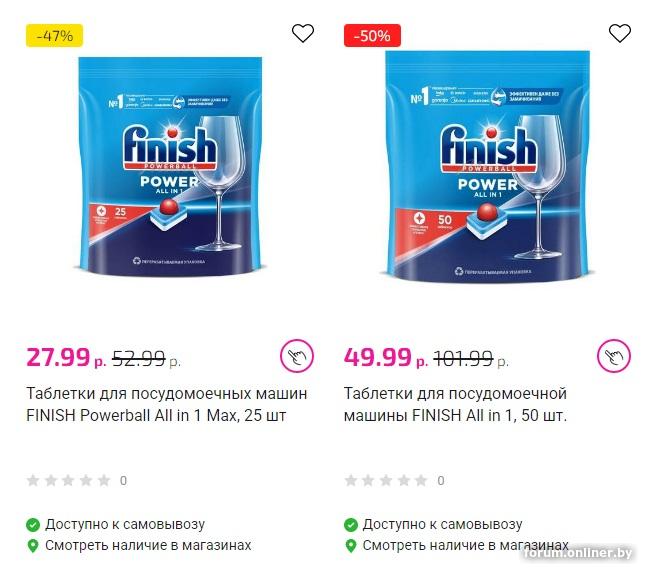653x574 pixels.
Task: Rate the left product five stars
Action: [x=102, y=481]
